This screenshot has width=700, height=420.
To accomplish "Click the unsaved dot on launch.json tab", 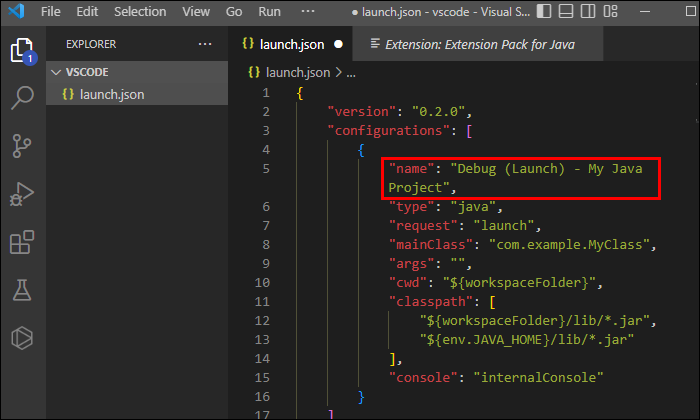I will point(338,45).
